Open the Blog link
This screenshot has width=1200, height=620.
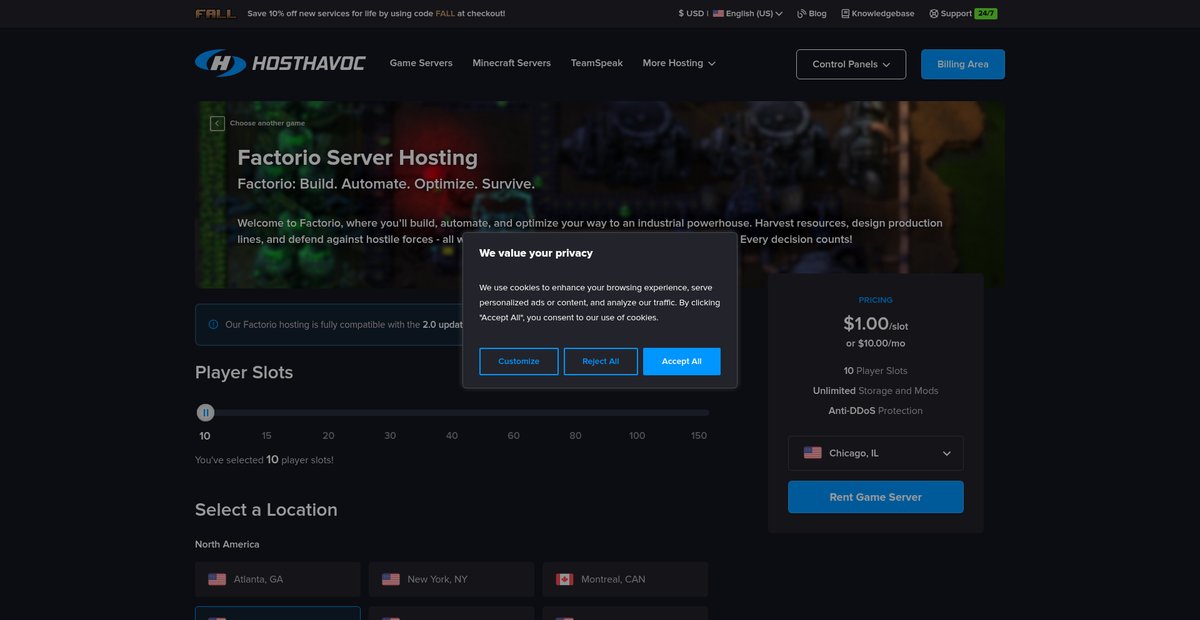pos(817,14)
